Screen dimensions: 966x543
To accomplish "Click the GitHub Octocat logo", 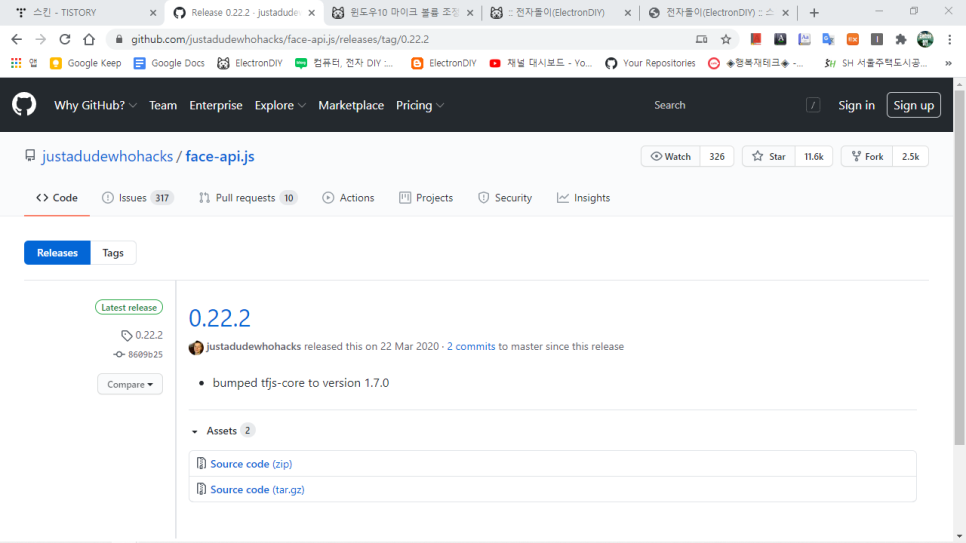I will coord(24,105).
